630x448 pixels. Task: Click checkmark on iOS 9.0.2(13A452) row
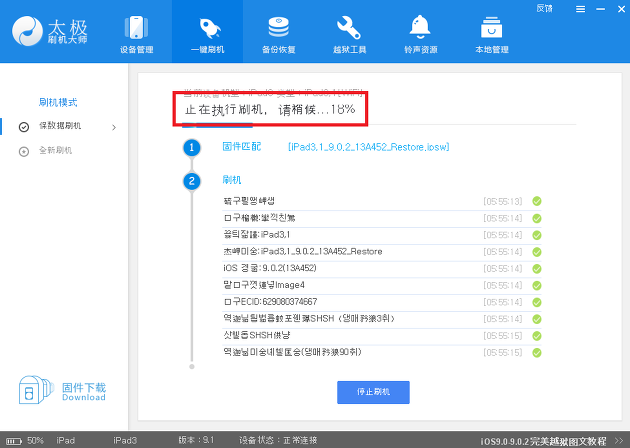point(537,269)
